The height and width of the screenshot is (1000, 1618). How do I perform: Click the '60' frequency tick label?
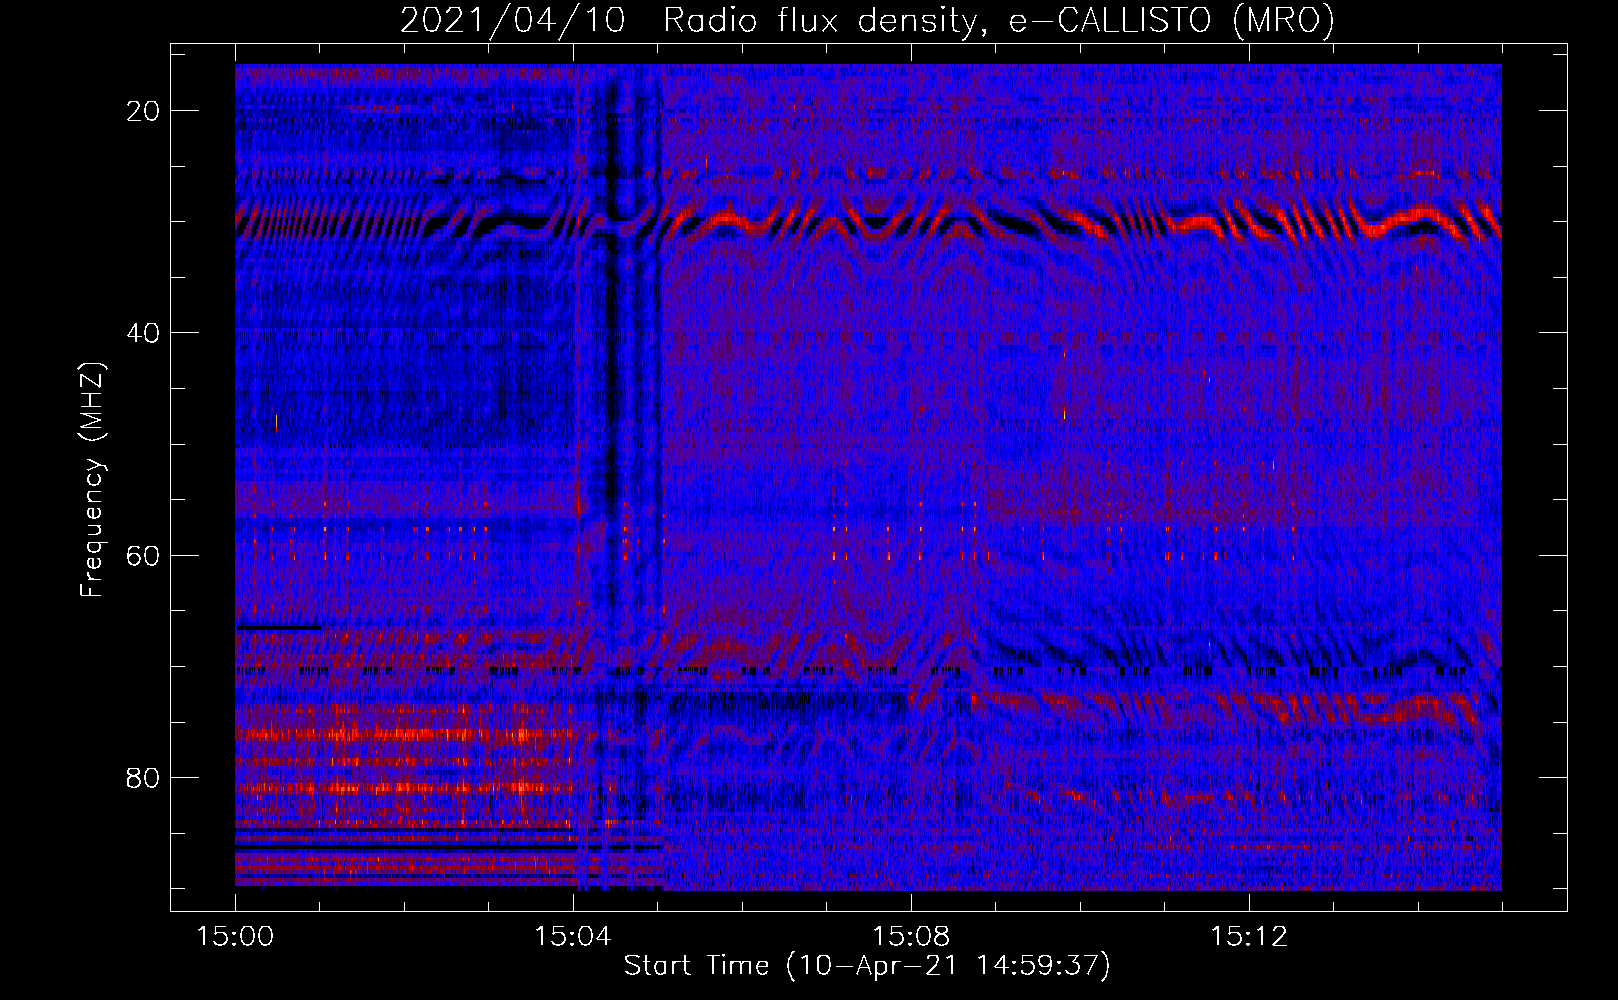pyautogui.click(x=144, y=555)
